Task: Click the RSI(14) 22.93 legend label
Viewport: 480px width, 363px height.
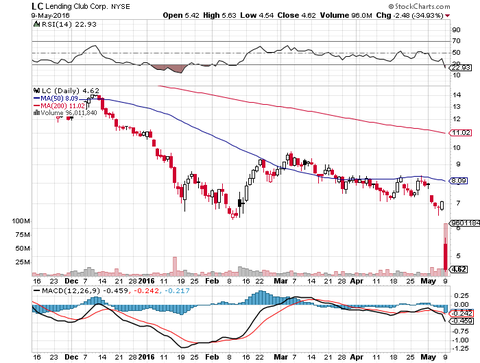Action: pyautogui.click(x=68, y=24)
